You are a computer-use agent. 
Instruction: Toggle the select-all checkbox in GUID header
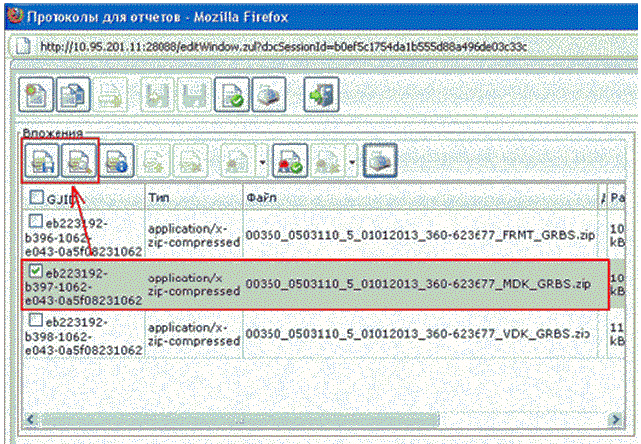tap(36, 197)
